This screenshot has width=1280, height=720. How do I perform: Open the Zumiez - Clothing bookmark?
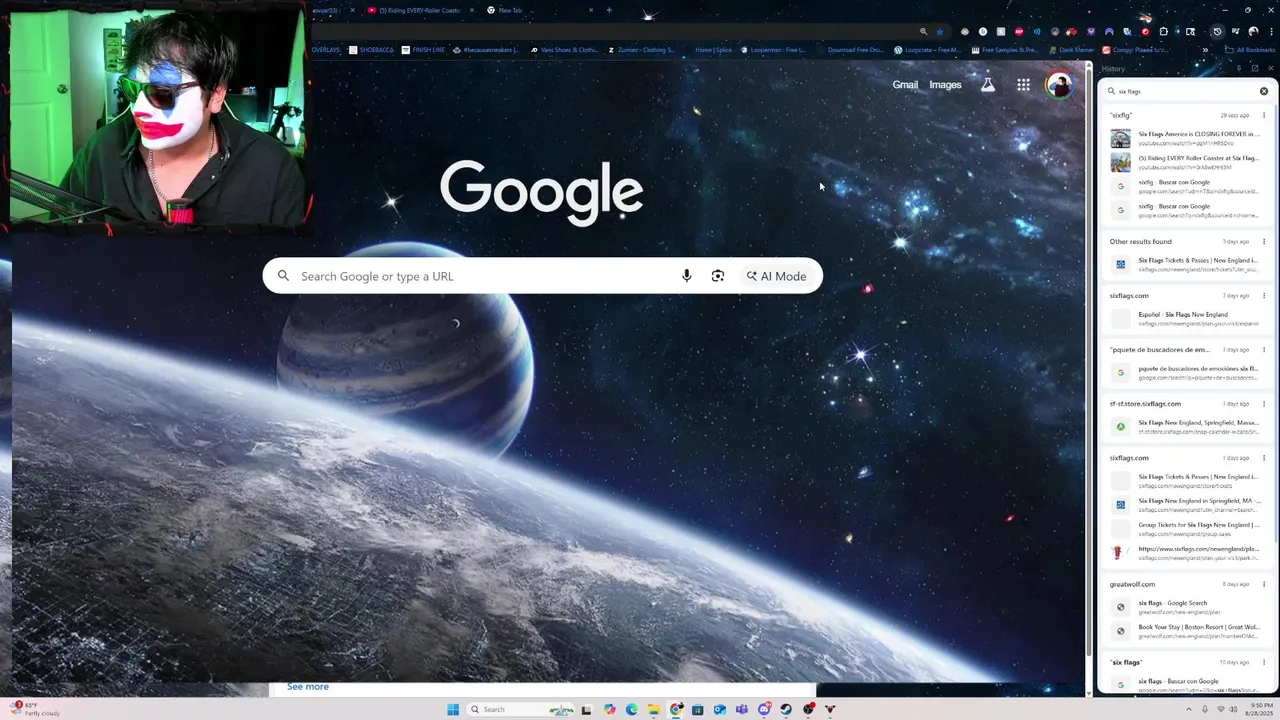coord(642,50)
